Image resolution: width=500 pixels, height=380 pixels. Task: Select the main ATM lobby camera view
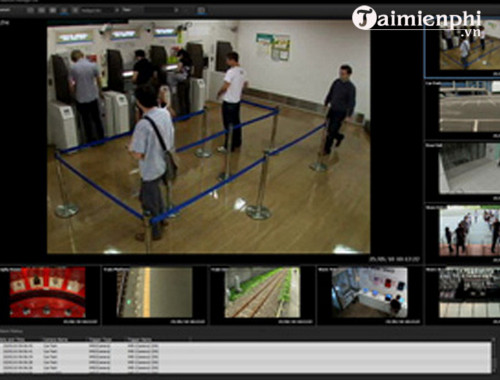point(209,137)
